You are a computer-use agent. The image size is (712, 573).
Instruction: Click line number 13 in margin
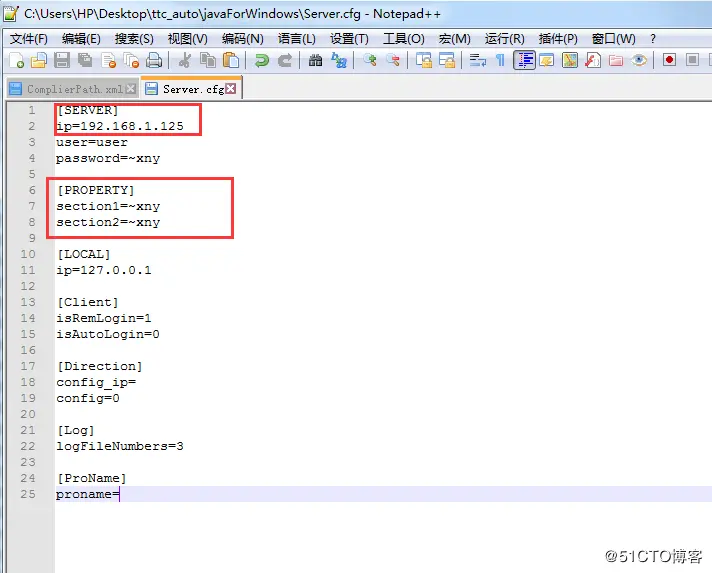click(x=28, y=302)
